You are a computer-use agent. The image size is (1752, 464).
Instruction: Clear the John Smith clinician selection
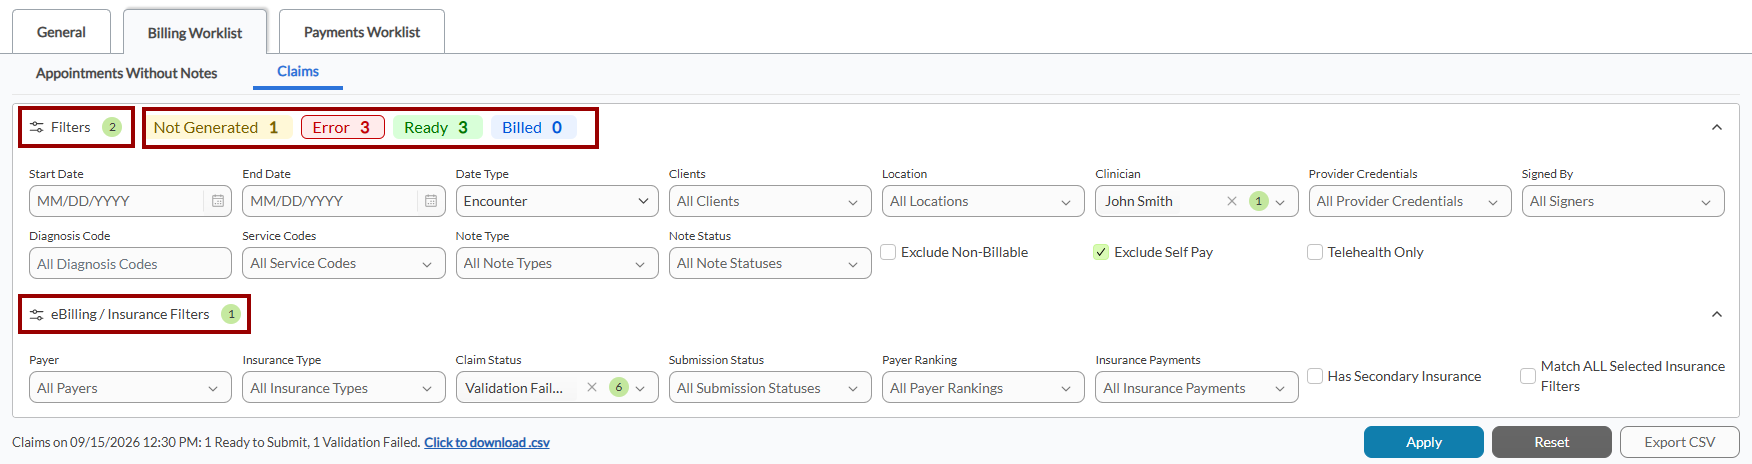coord(1232,201)
